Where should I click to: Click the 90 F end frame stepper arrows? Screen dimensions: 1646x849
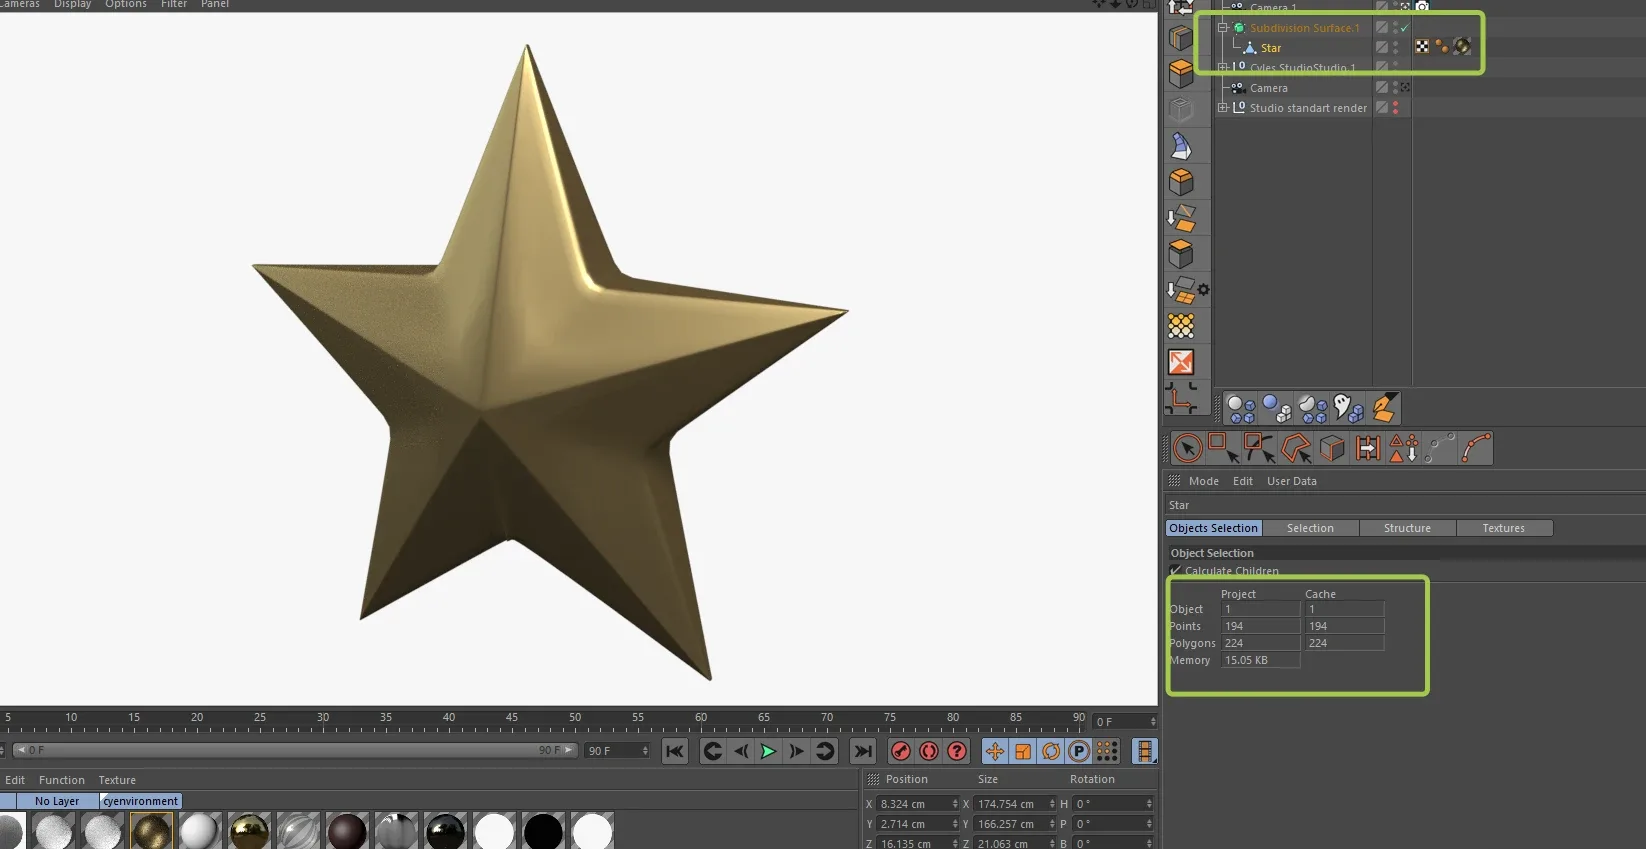pyautogui.click(x=645, y=751)
